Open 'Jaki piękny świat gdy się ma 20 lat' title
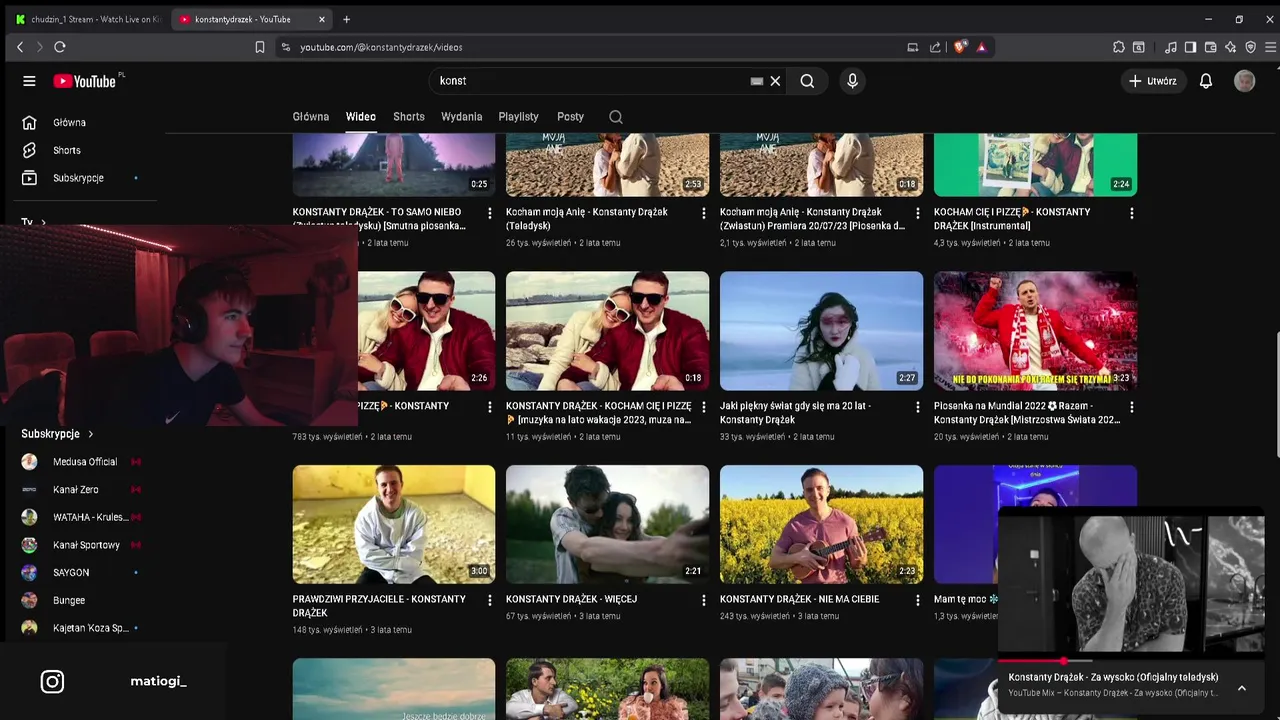 795,413
